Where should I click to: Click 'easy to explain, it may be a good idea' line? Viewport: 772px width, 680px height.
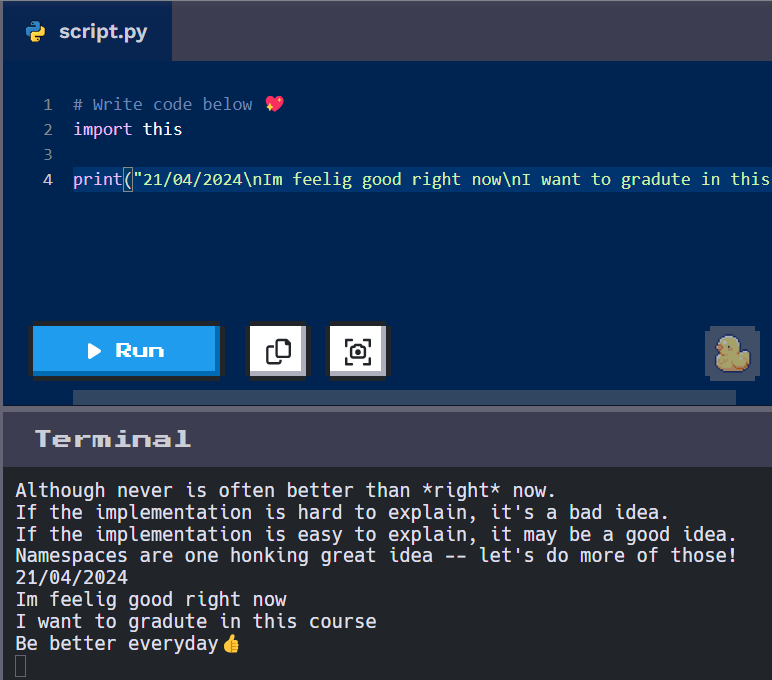pyautogui.click(x=376, y=535)
